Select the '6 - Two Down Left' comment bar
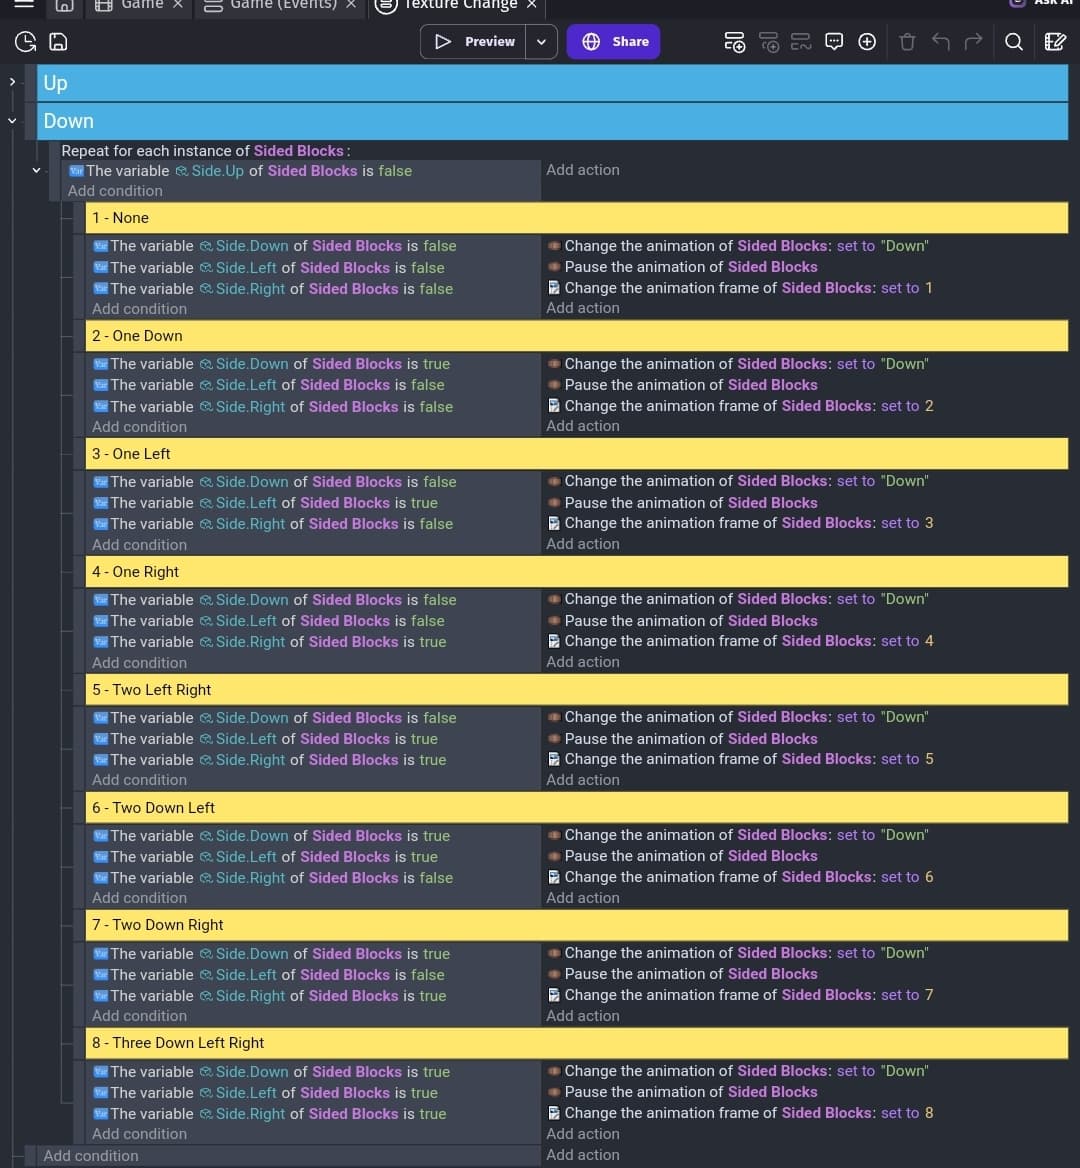Viewport: 1080px width, 1168px height. [x=576, y=807]
